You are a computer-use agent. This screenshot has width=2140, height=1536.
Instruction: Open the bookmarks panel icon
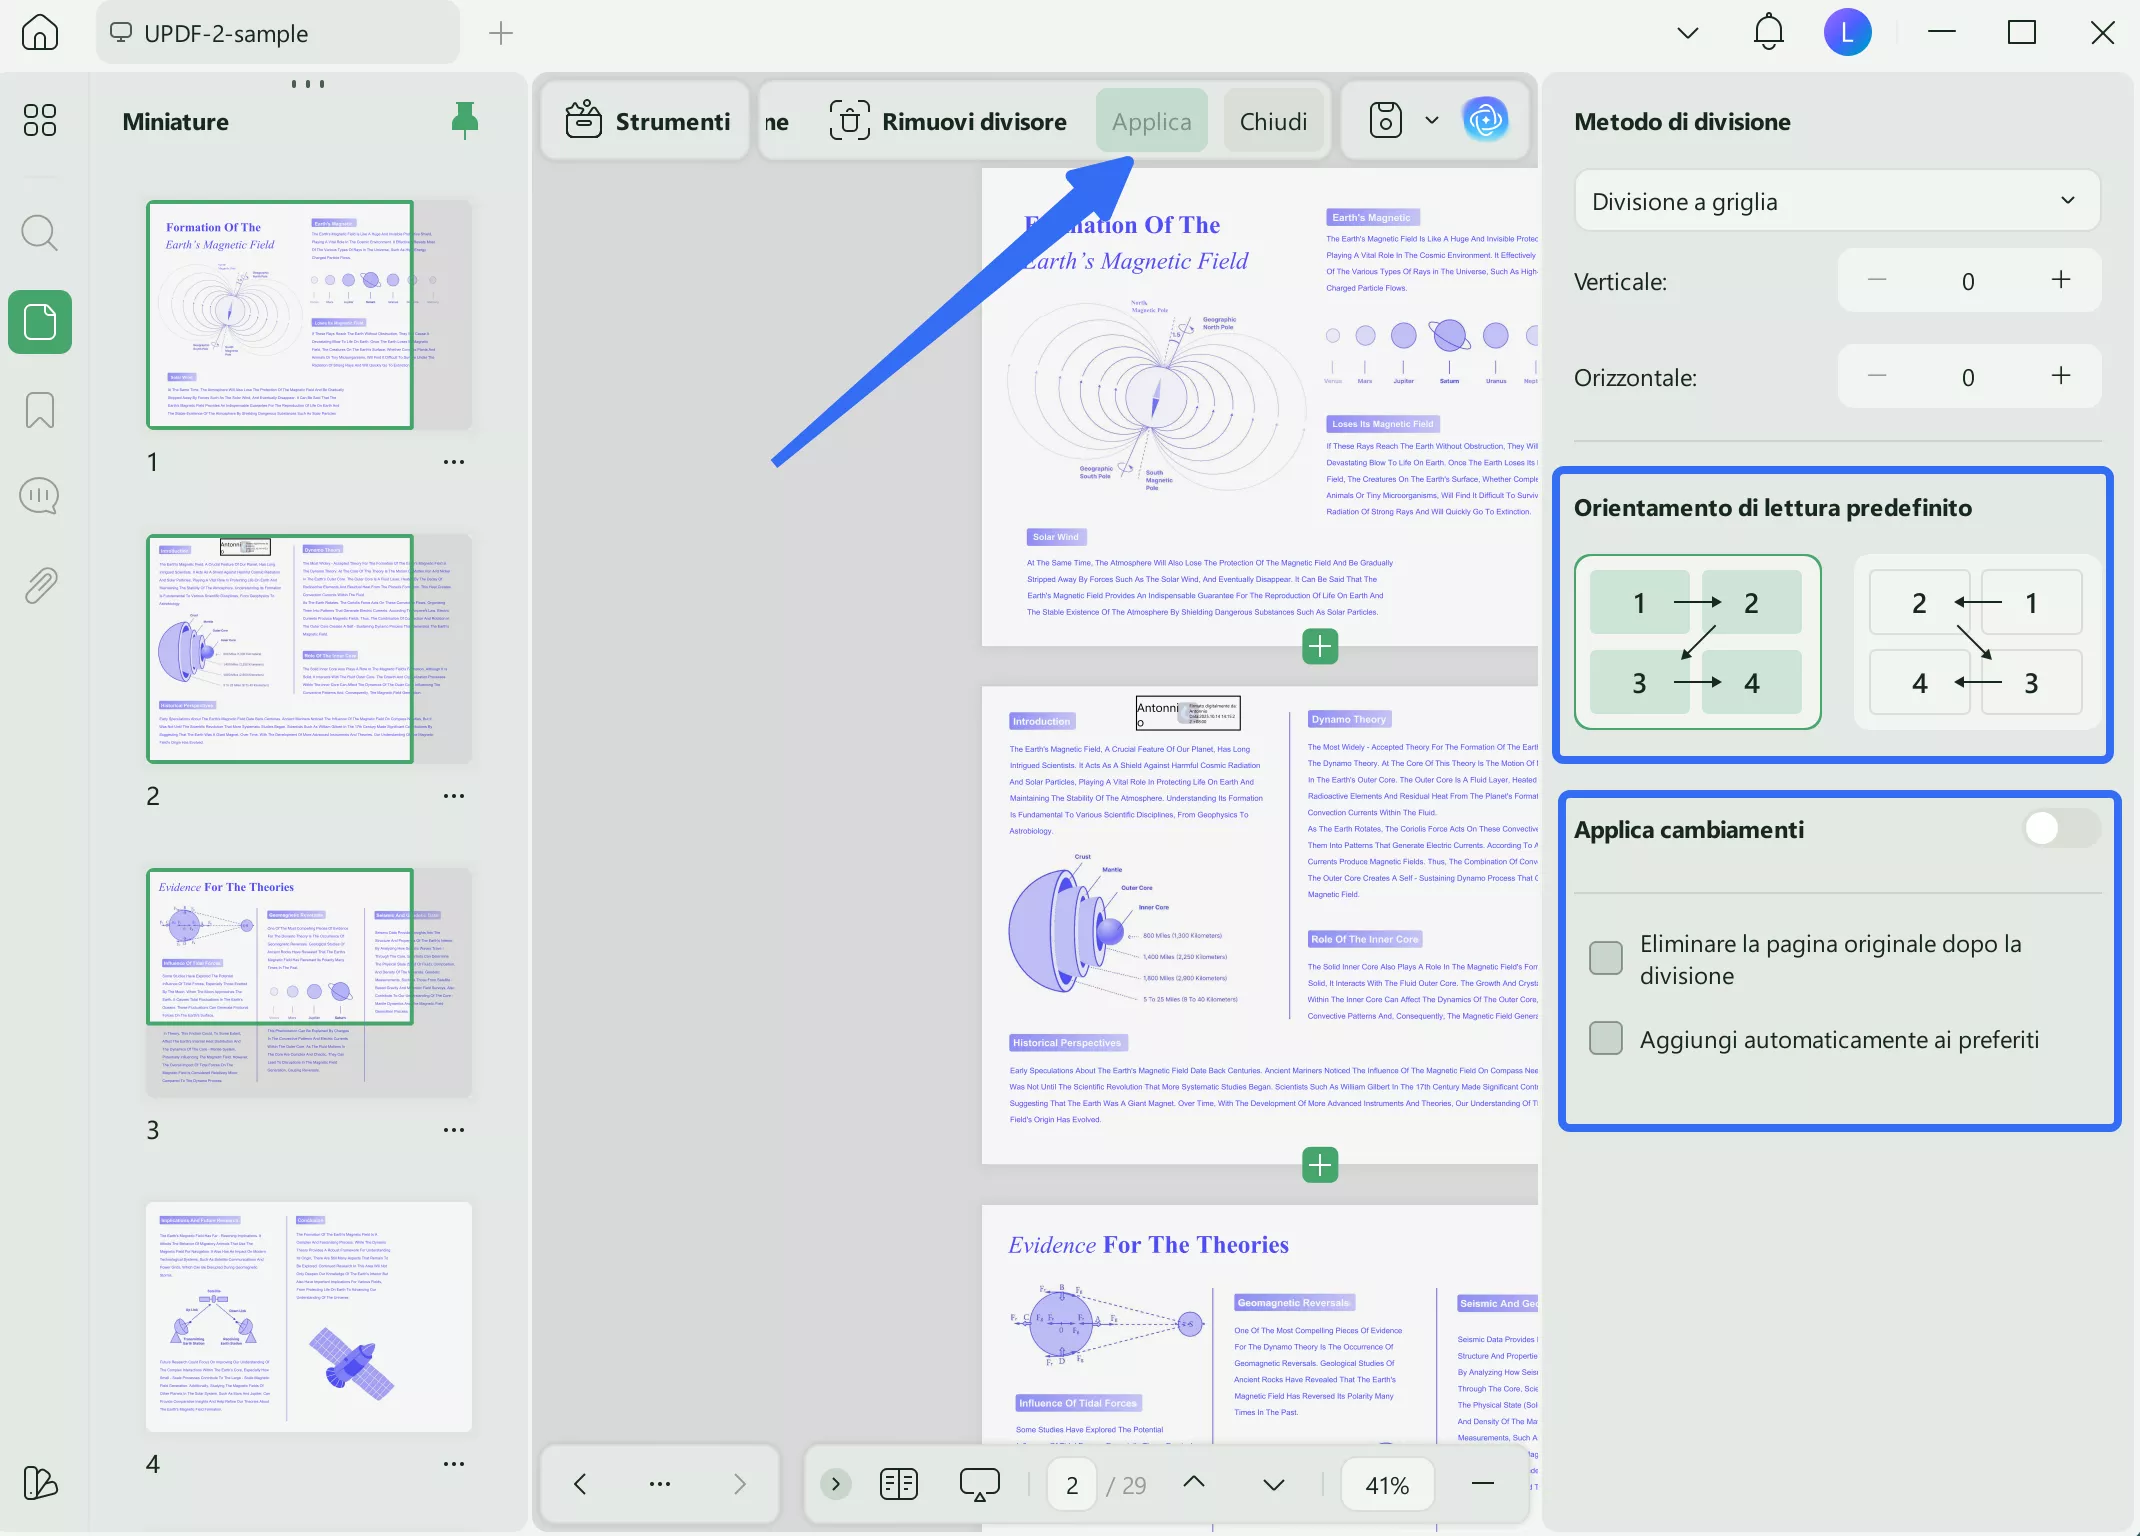[x=40, y=410]
